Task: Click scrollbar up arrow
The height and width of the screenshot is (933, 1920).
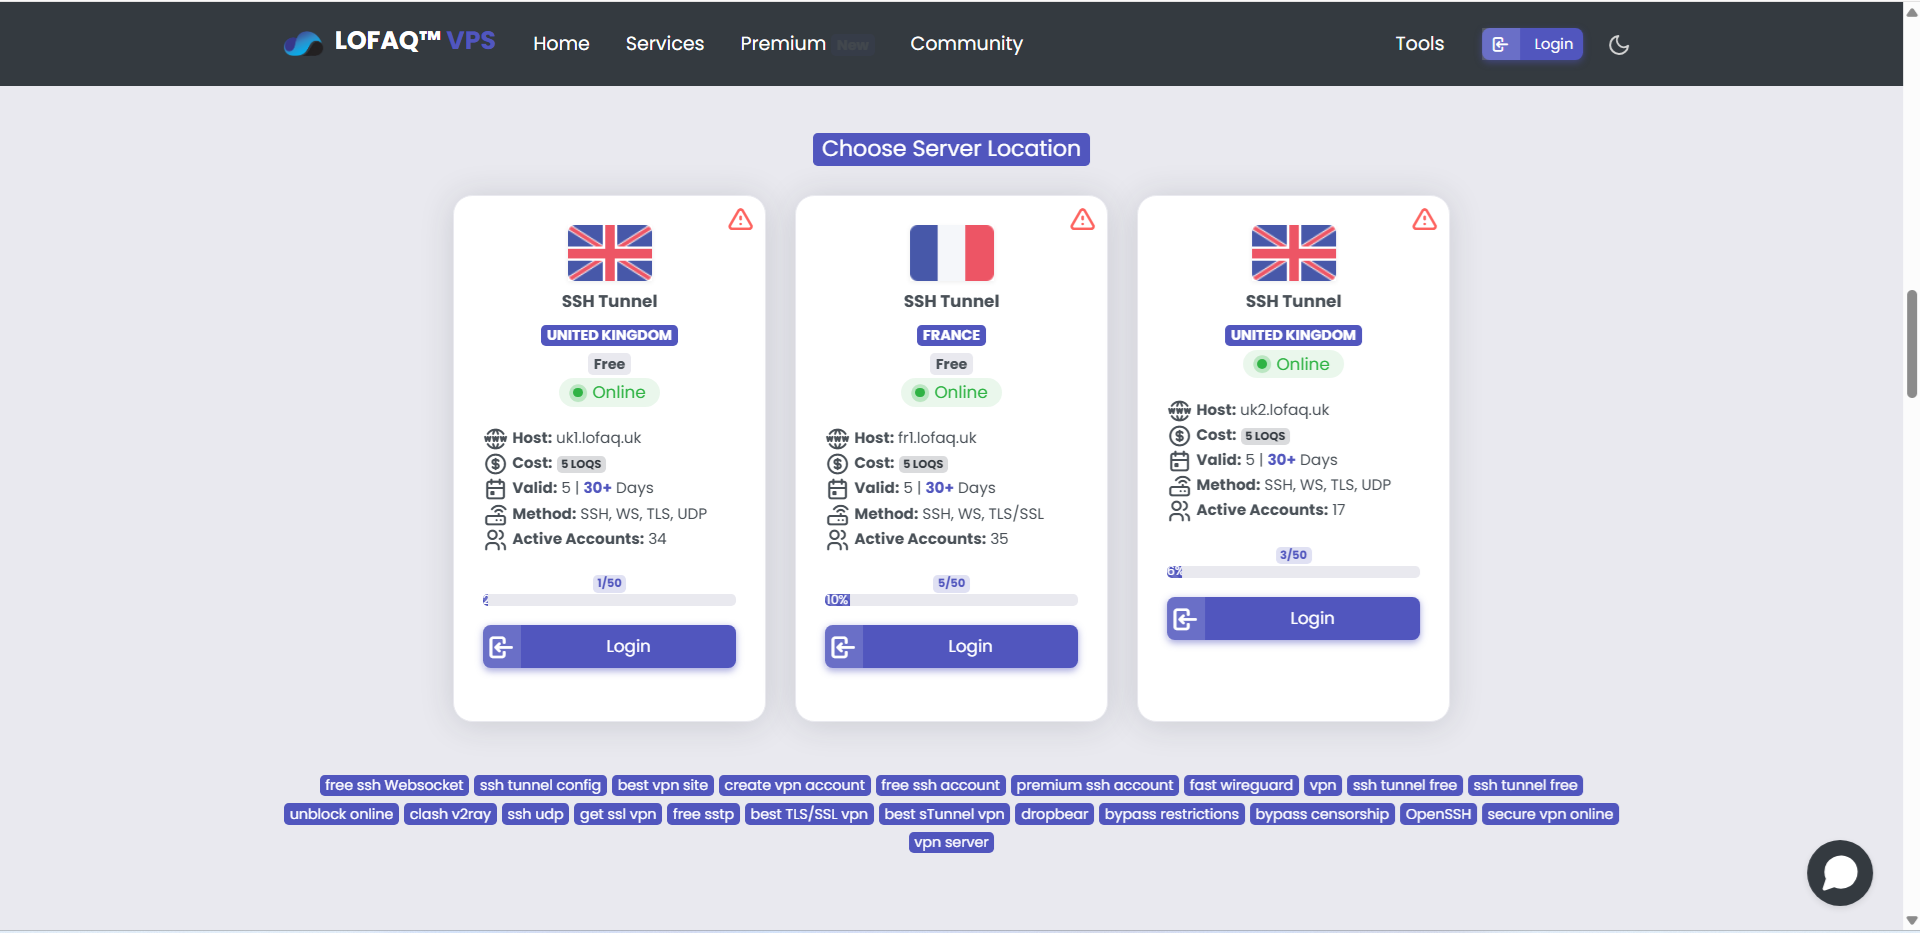Action: [1911, 12]
